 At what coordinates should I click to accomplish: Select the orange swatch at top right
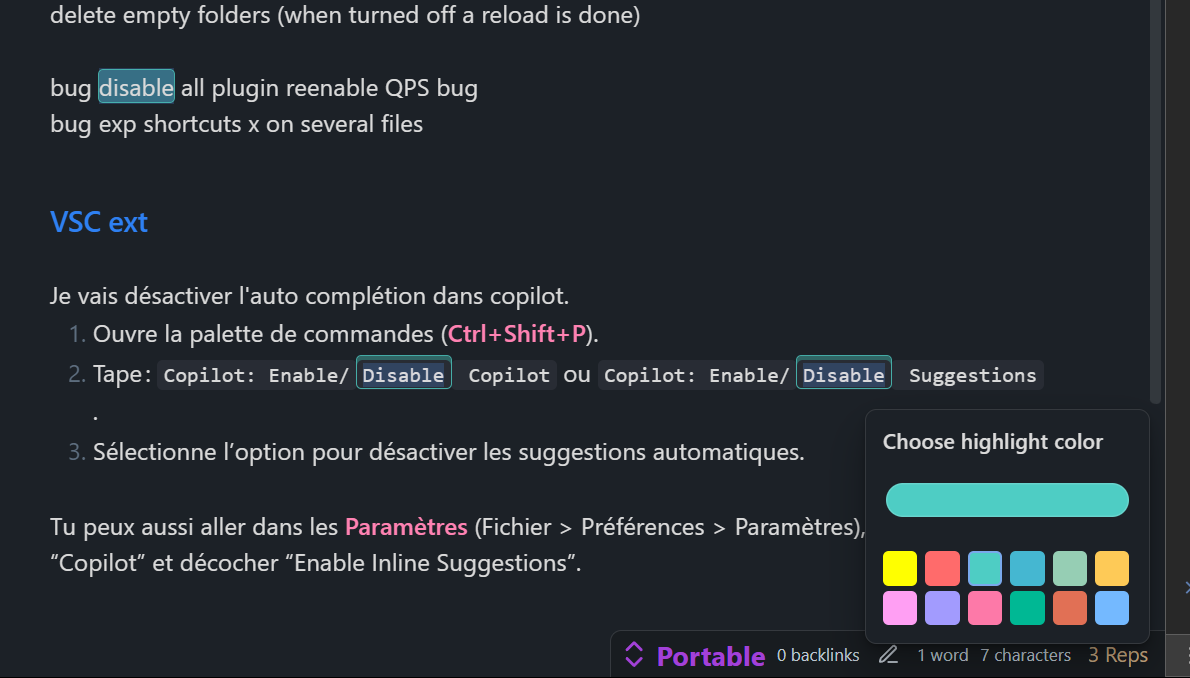1112,568
